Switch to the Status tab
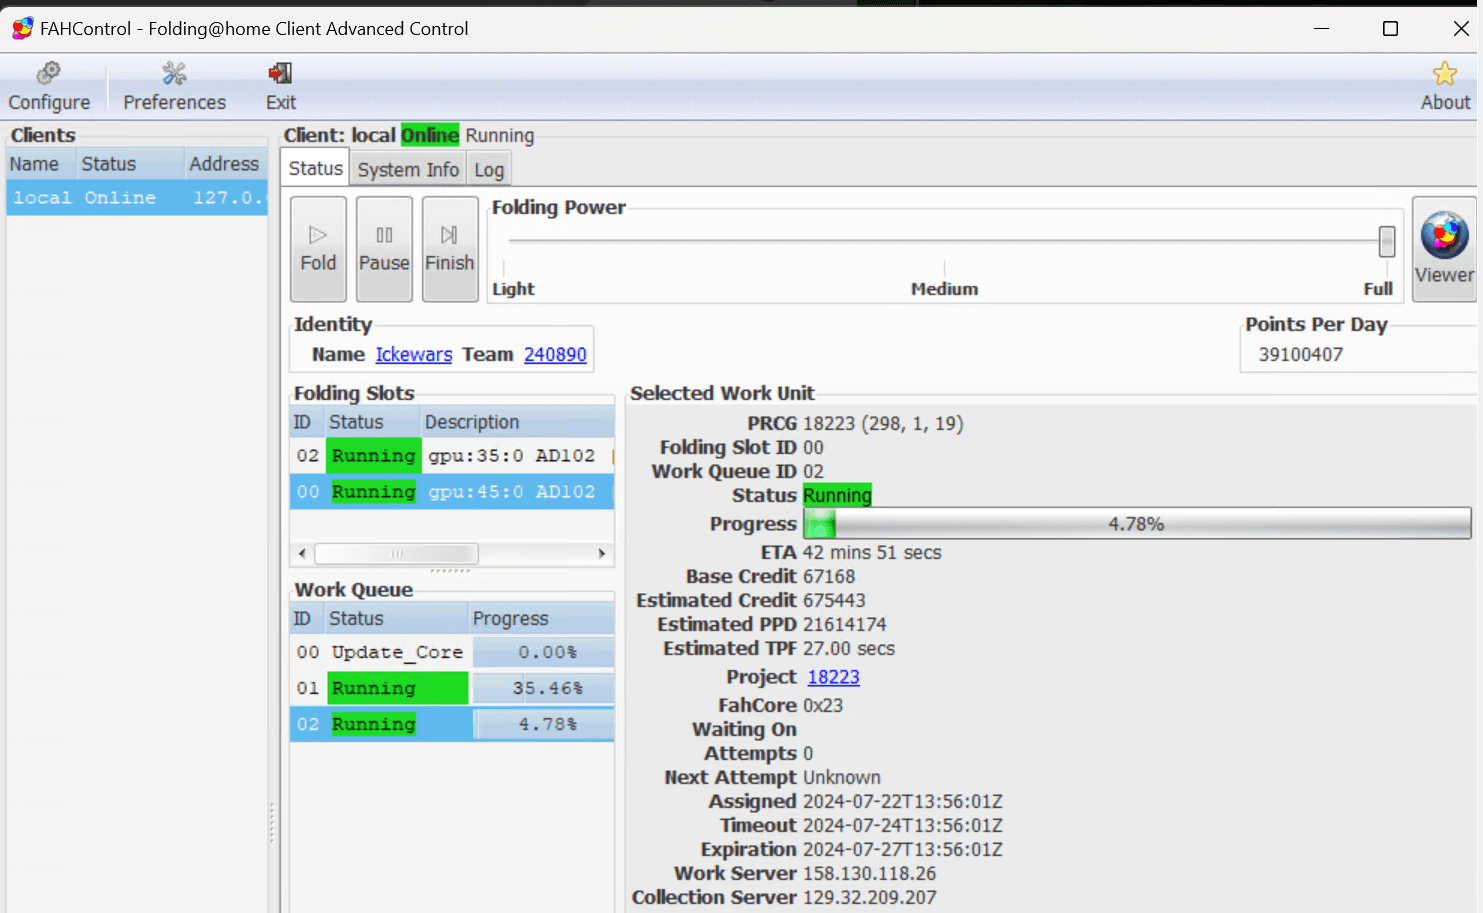Image resolution: width=1483 pixels, height=913 pixels. coord(315,168)
